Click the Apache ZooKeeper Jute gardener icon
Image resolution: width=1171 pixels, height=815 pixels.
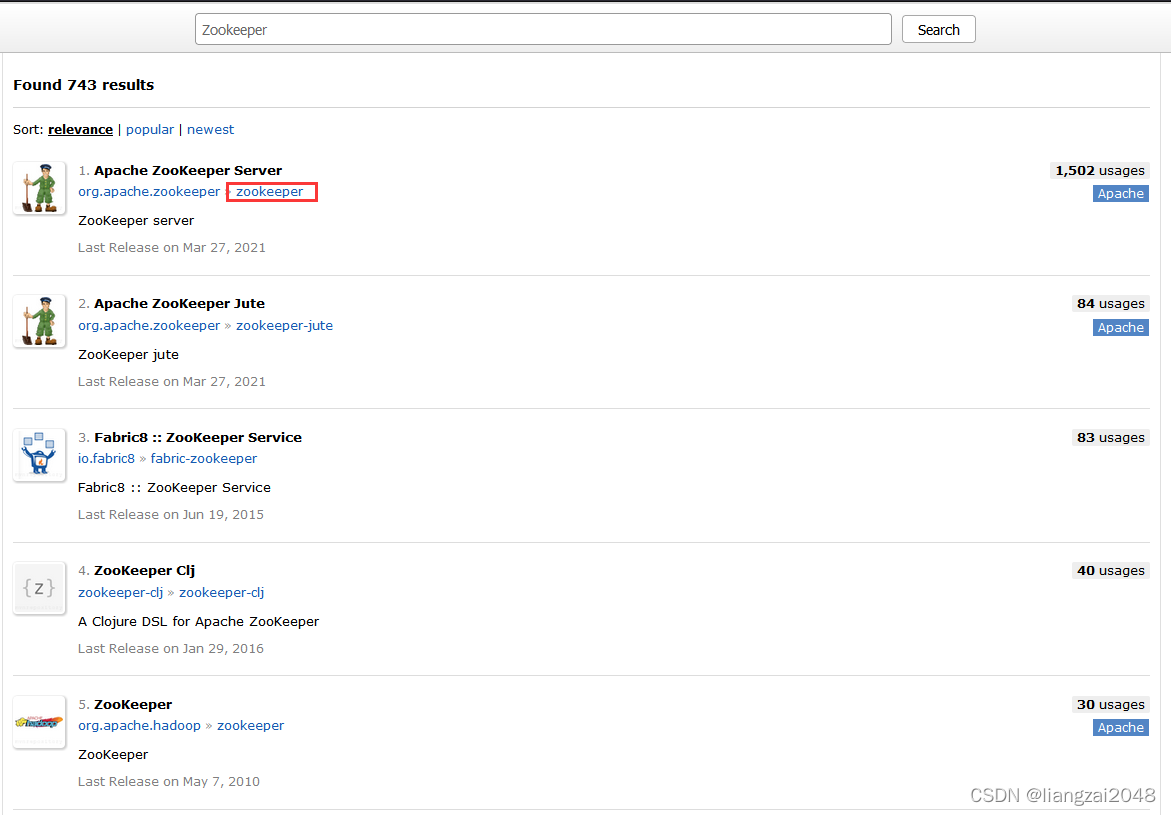click(40, 321)
